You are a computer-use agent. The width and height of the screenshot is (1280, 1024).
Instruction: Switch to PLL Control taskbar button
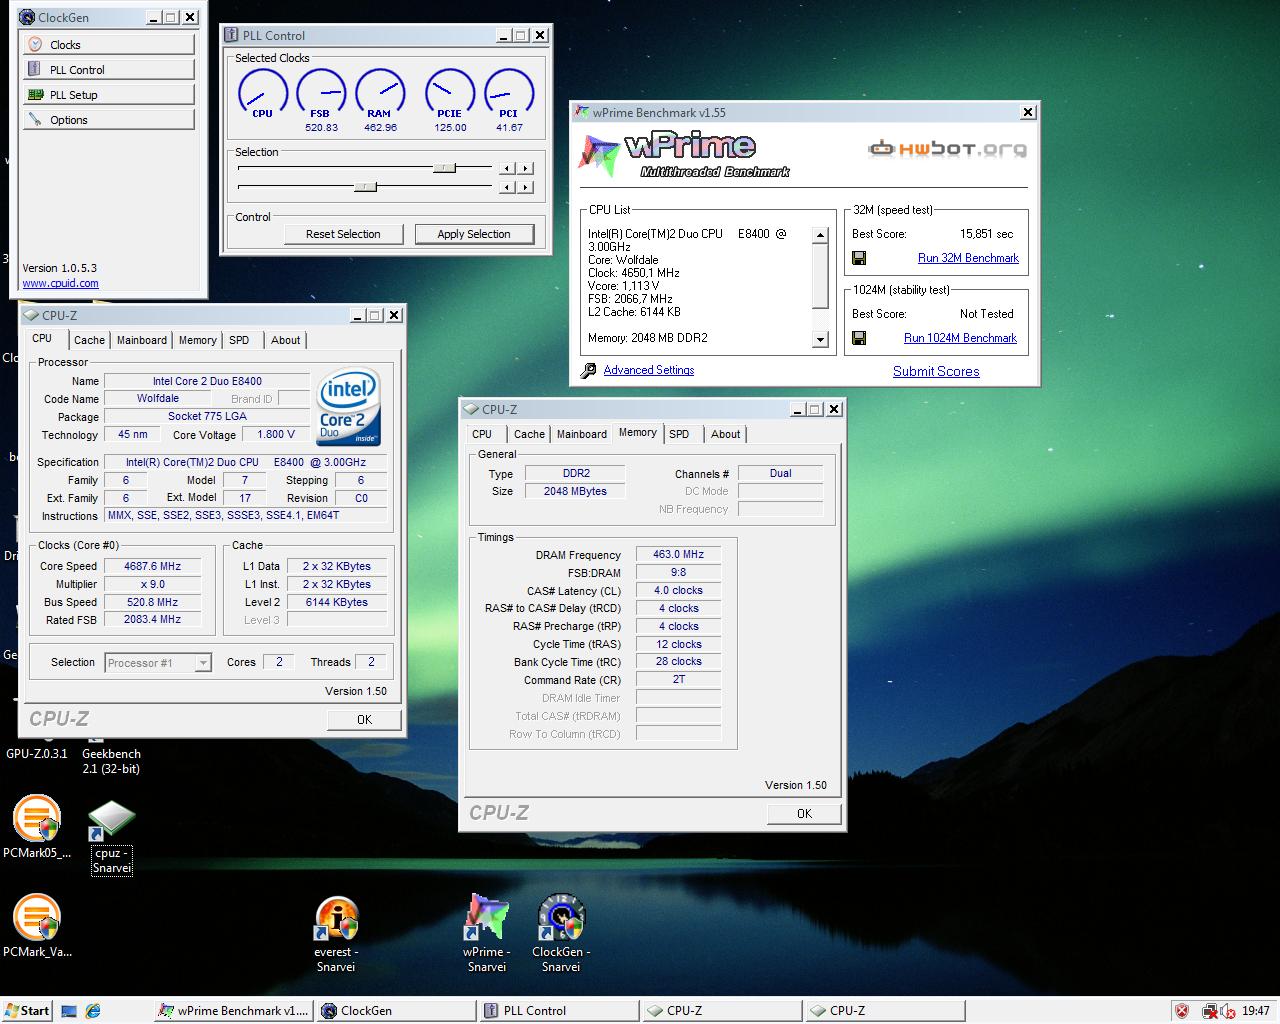560,1011
